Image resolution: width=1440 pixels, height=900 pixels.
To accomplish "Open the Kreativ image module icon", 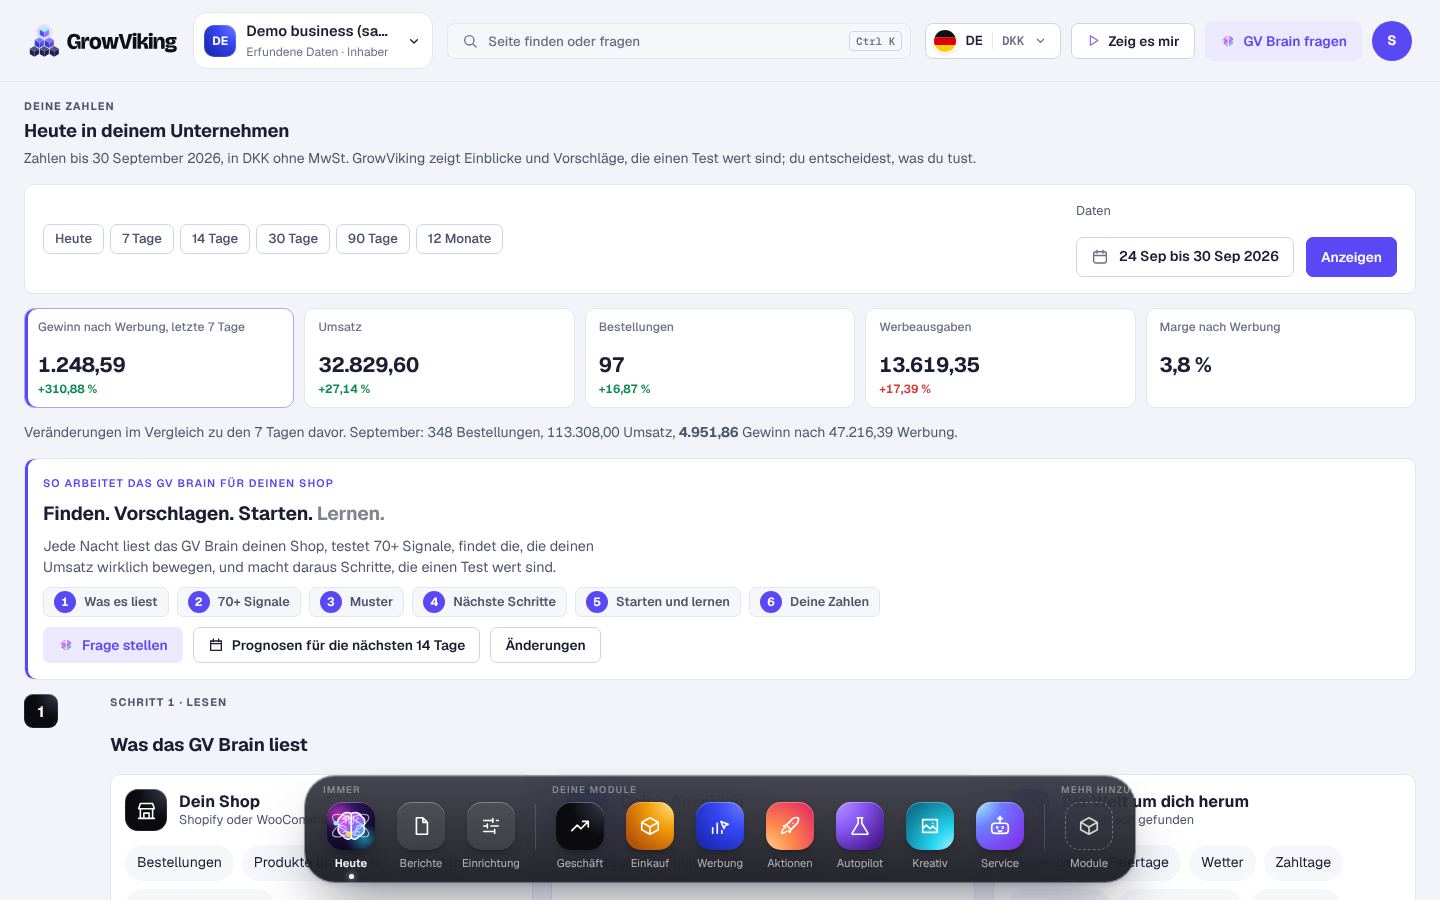I will point(930,826).
